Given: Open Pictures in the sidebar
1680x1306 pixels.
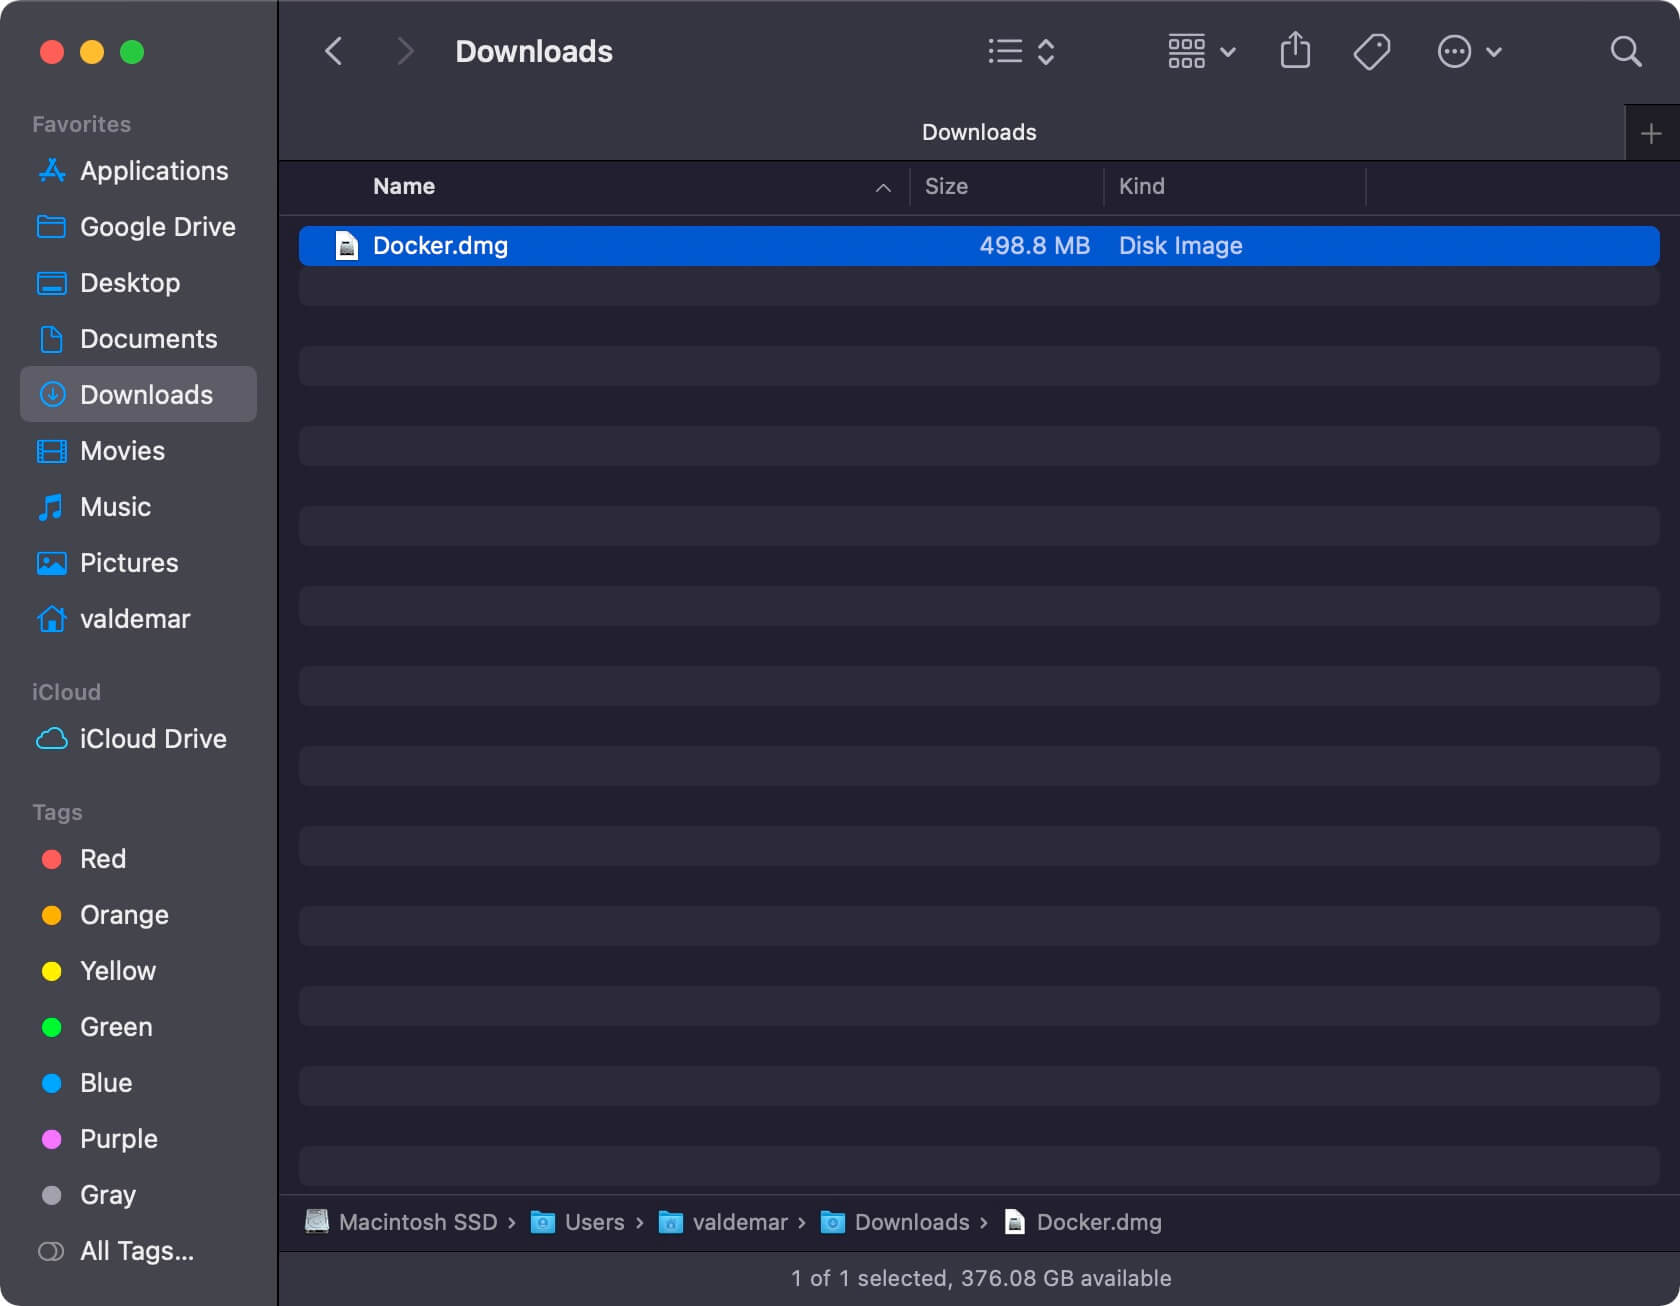Looking at the screenshot, I should tap(138, 563).
